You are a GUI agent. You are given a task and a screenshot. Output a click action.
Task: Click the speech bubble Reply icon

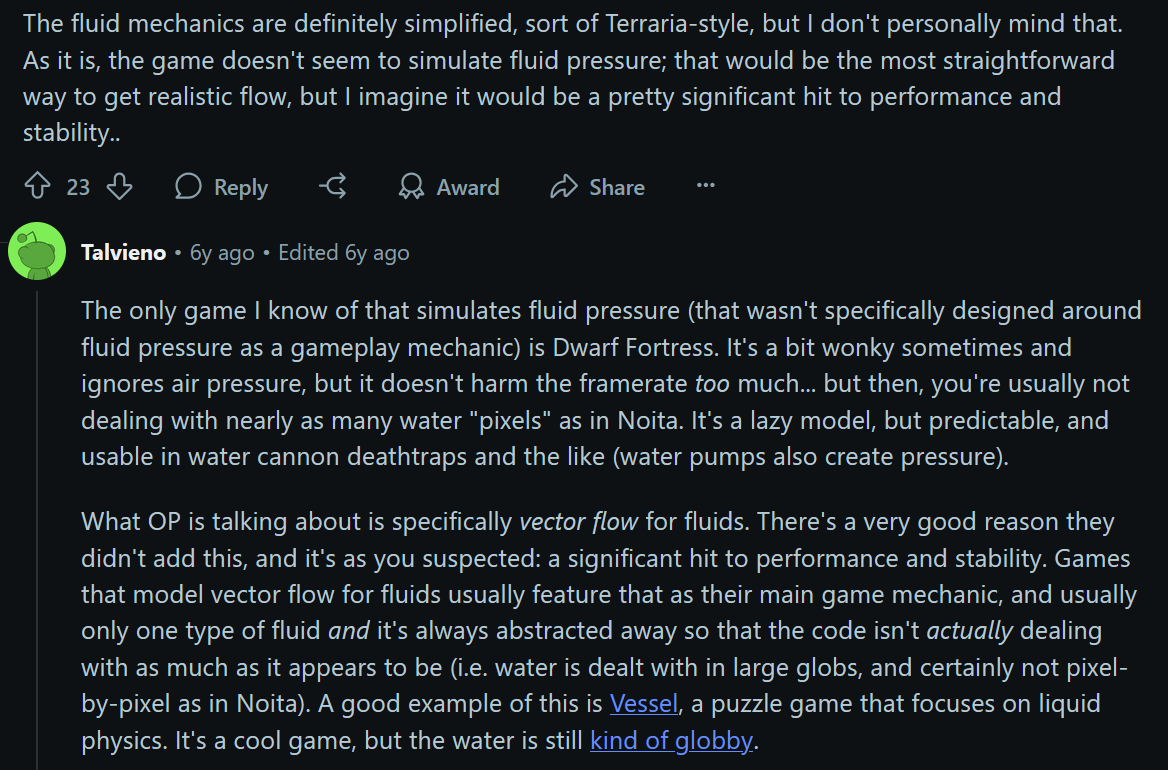click(189, 187)
